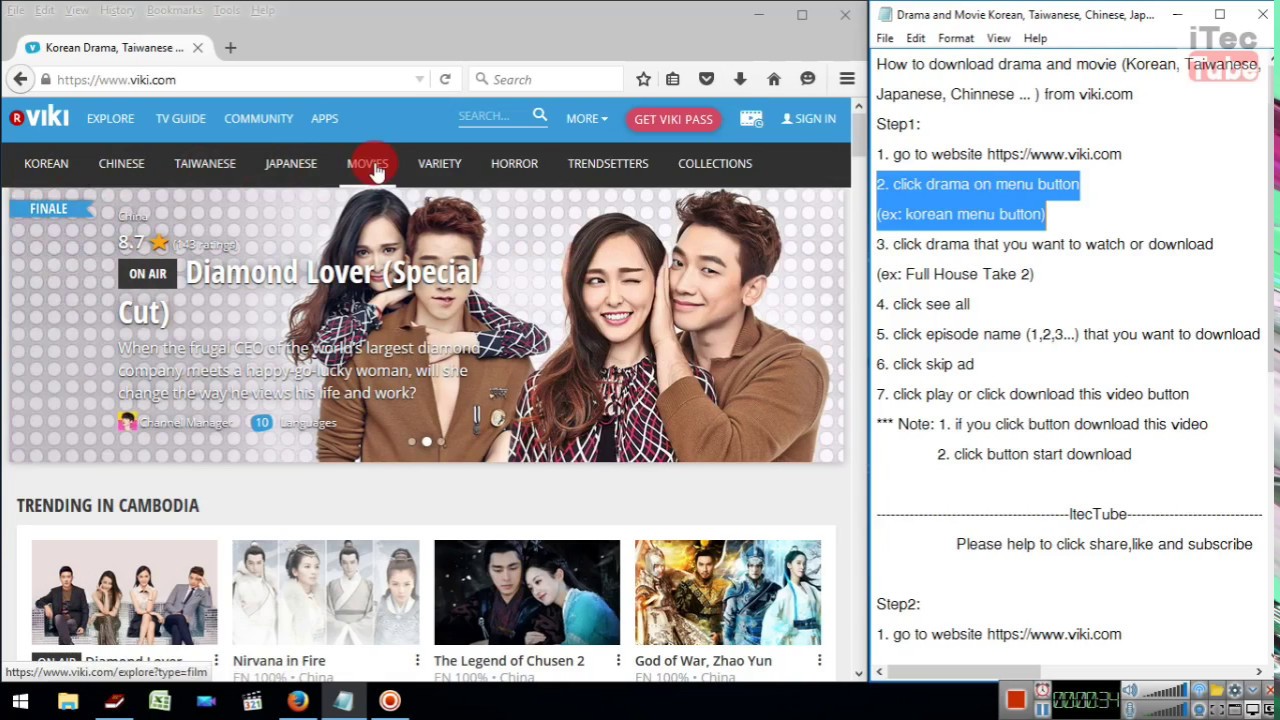This screenshot has width=1280, height=720.
Task: Open the Edit menu in Notepad
Action: pyautogui.click(x=916, y=38)
